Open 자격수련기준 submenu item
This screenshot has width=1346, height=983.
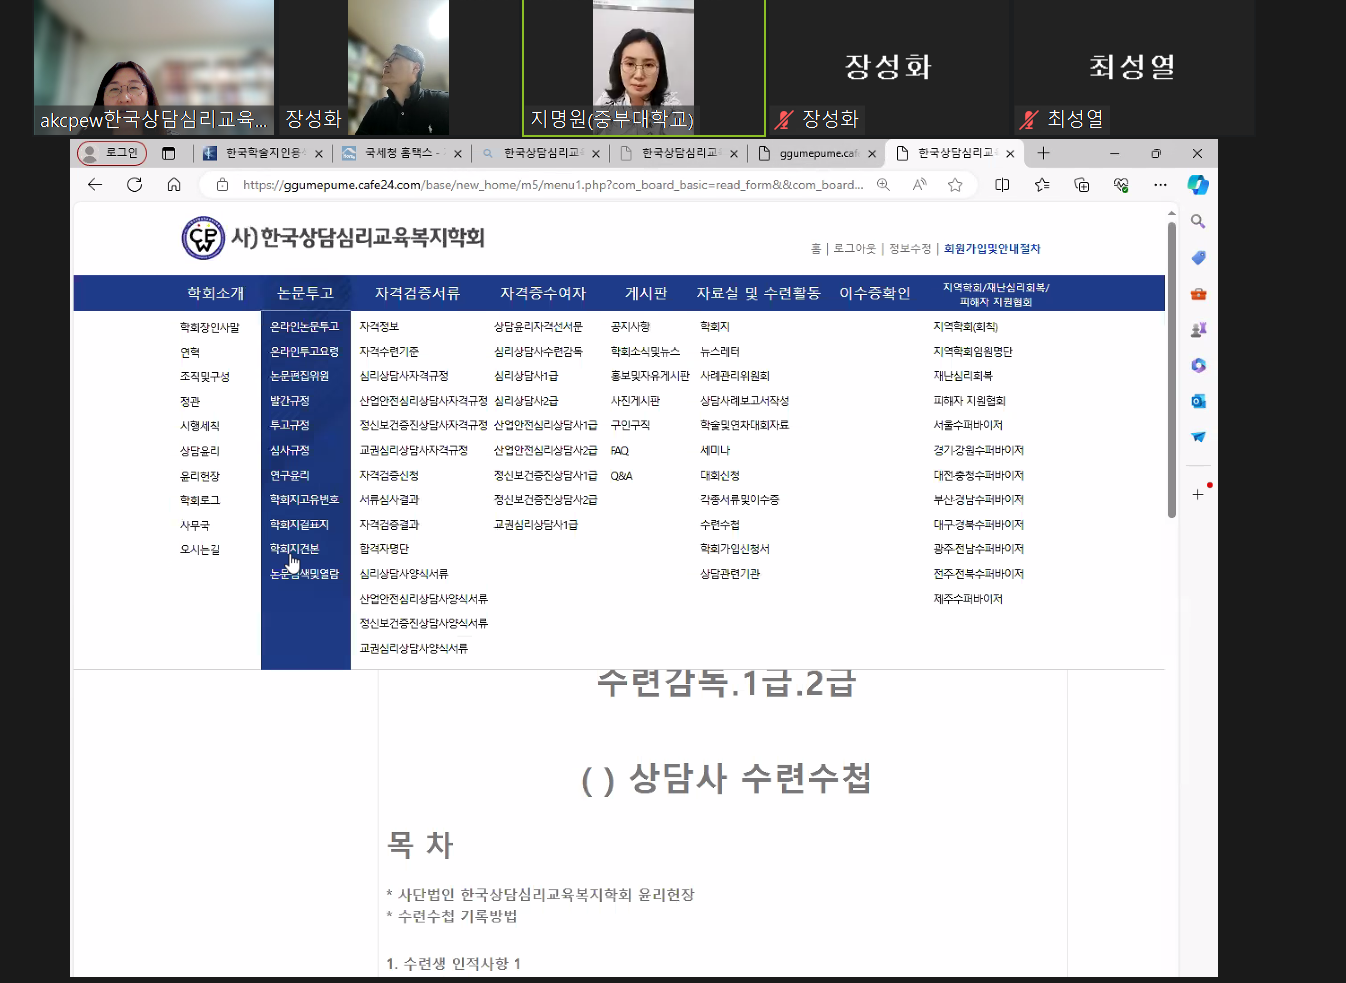coord(389,352)
